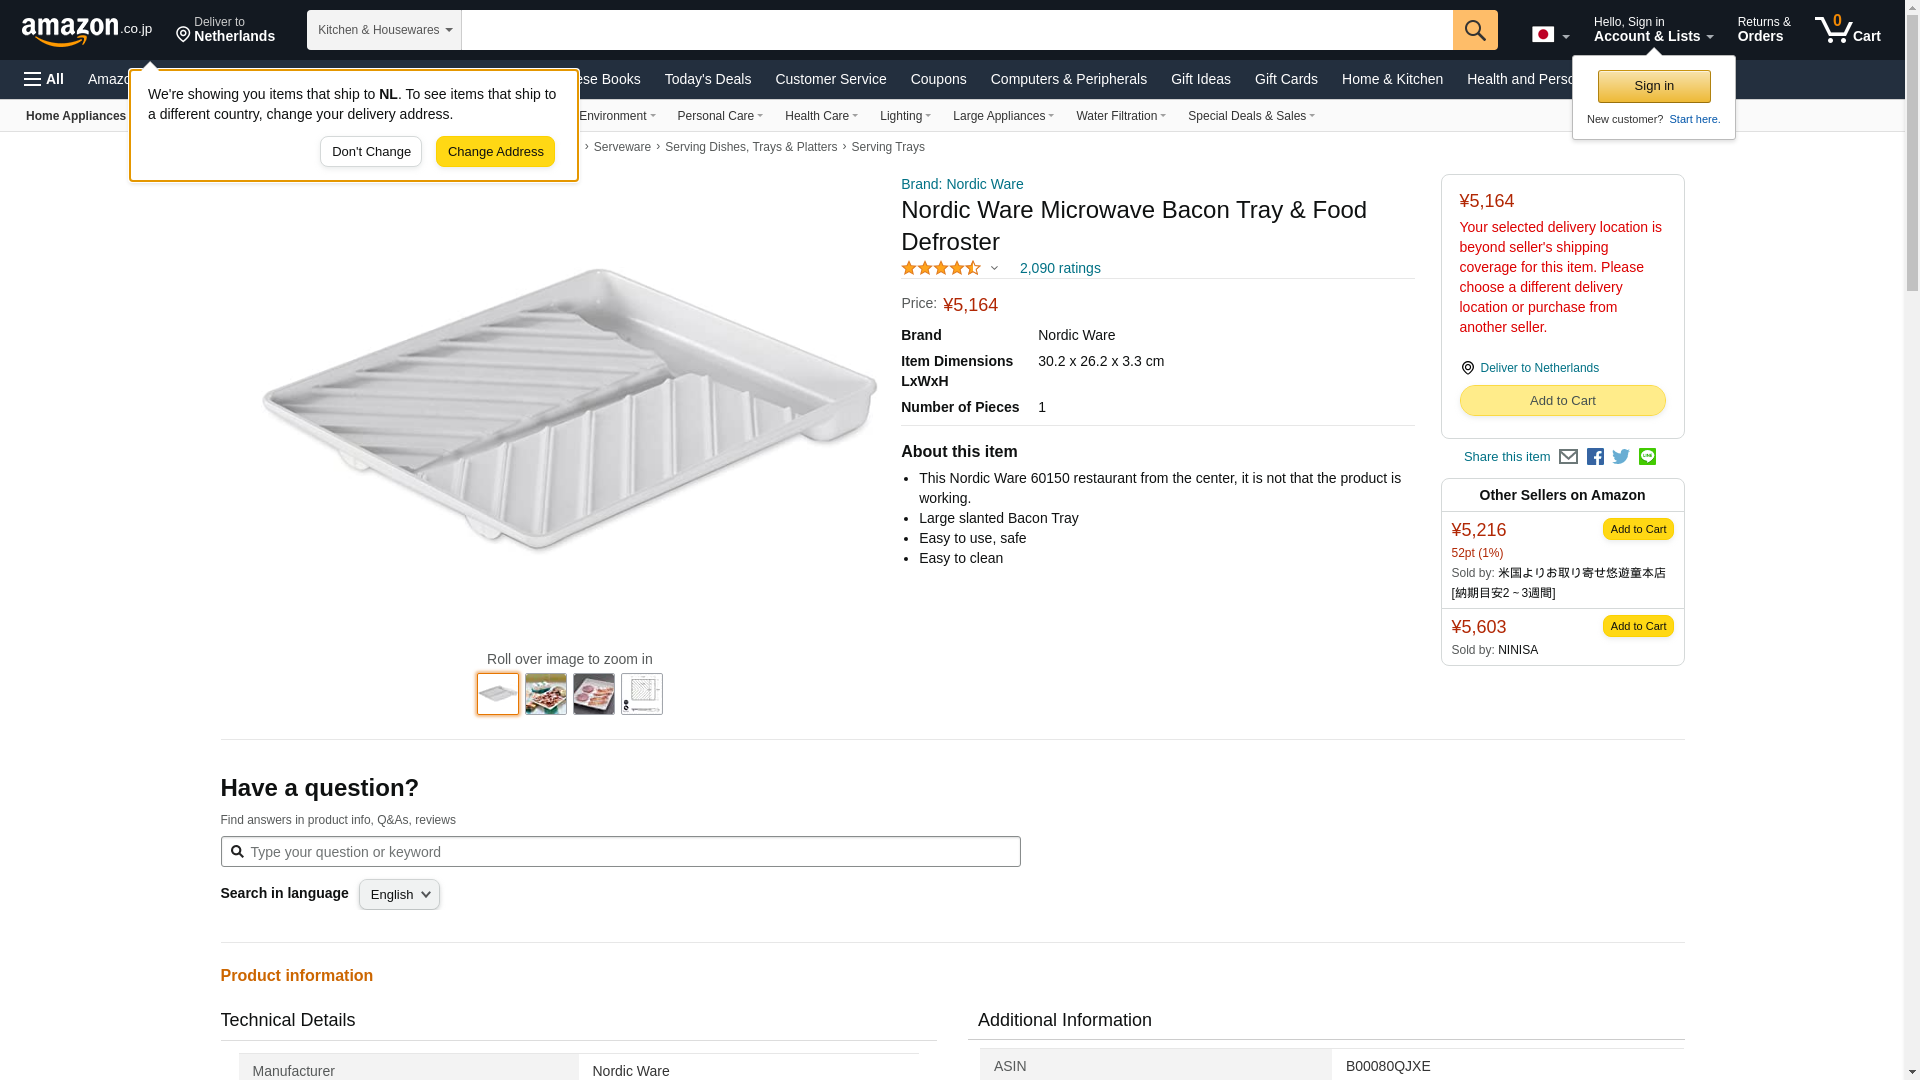Select the second product thumbnail image
The height and width of the screenshot is (1080, 1920).
pyautogui.click(x=546, y=694)
